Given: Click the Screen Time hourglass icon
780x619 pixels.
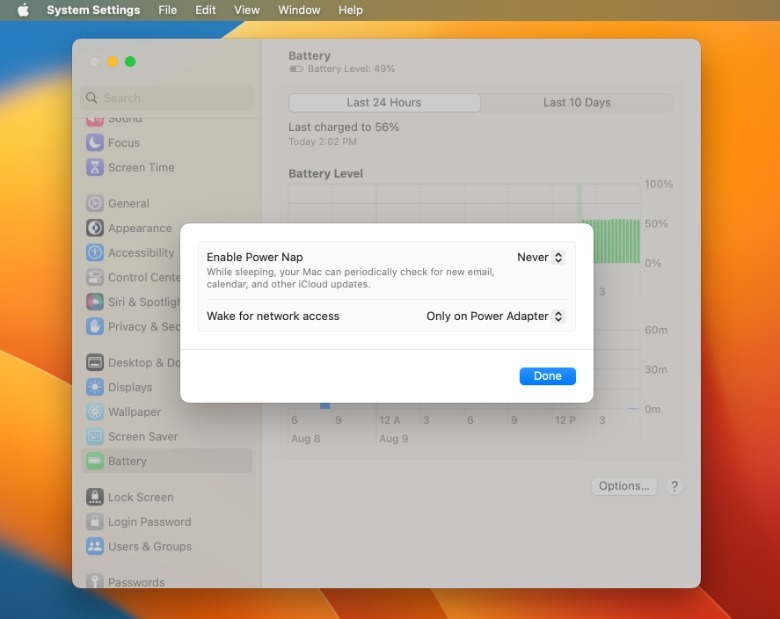Looking at the screenshot, I should (94, 168).
